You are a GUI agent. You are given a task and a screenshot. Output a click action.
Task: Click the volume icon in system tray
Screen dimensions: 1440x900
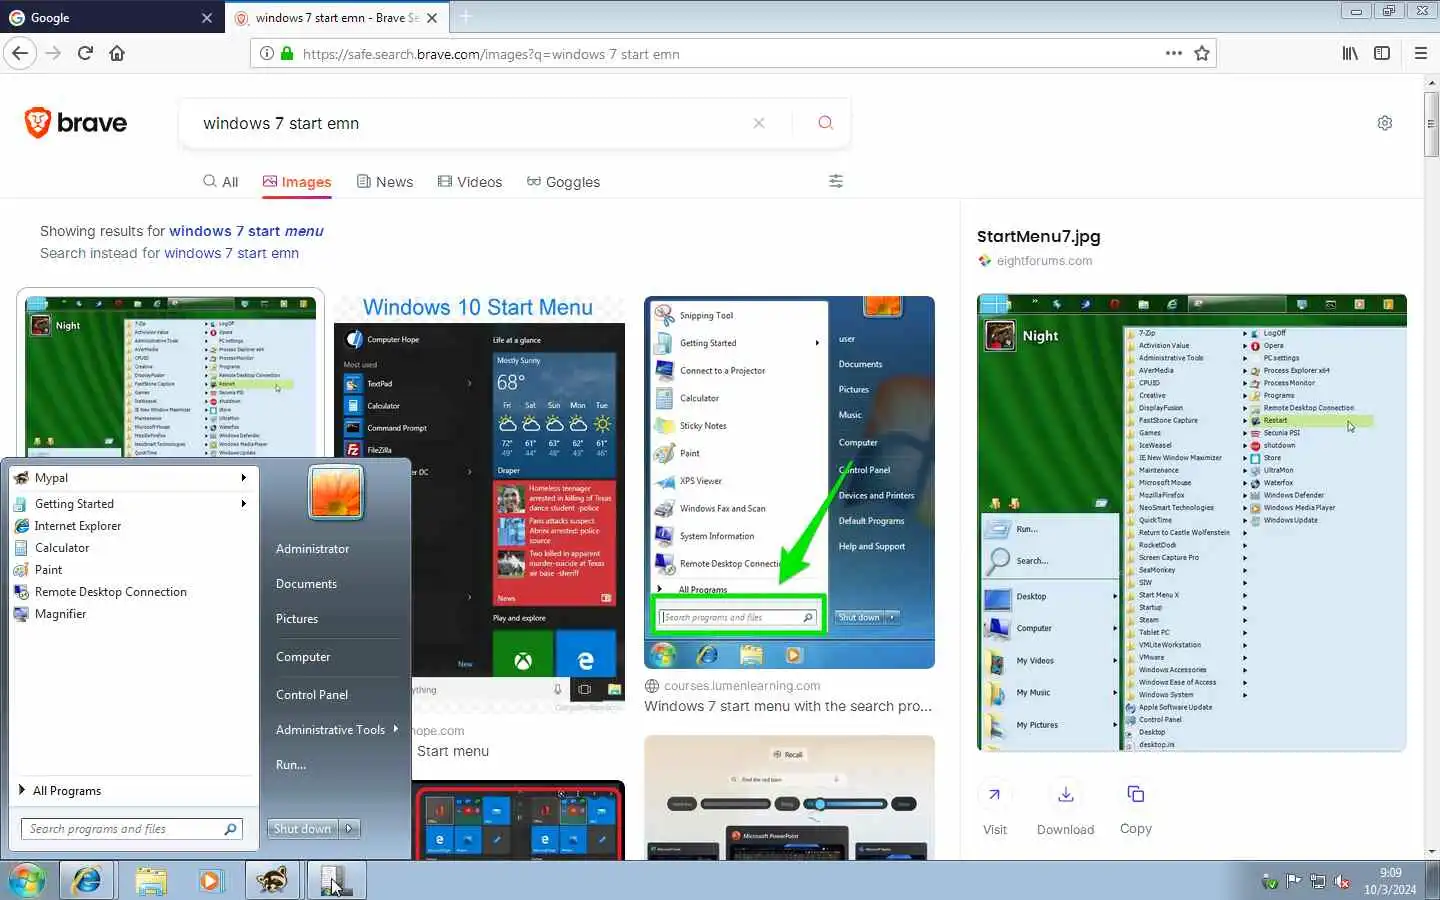1342,882
